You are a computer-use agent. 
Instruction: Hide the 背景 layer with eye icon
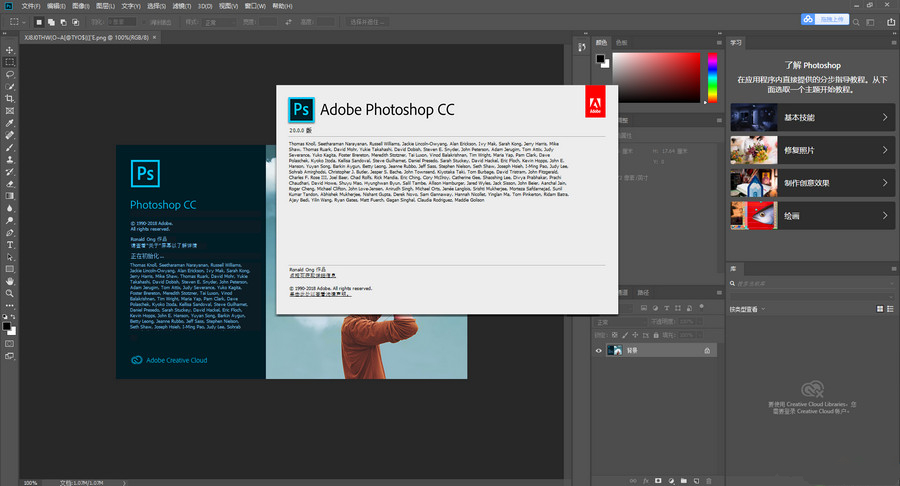[x=599, y=351]
